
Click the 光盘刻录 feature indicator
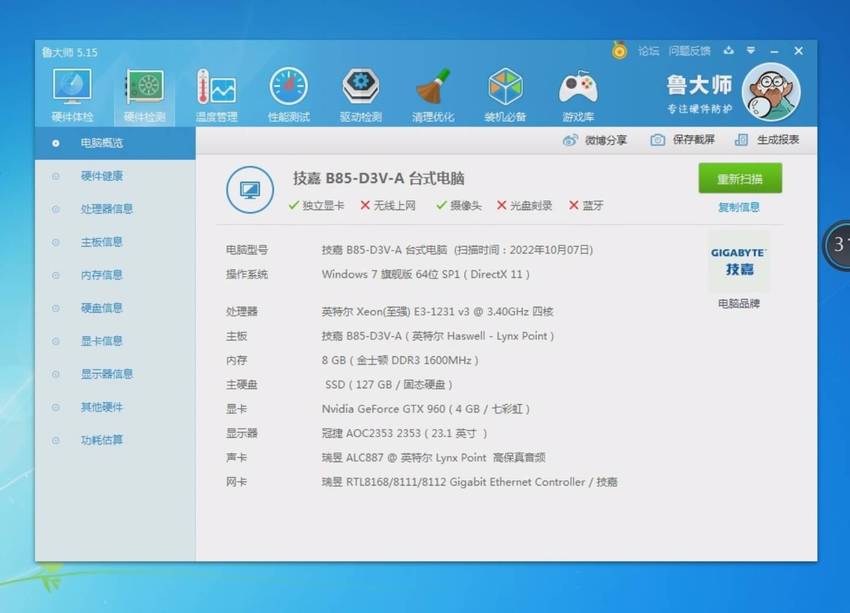click(524, 205)
